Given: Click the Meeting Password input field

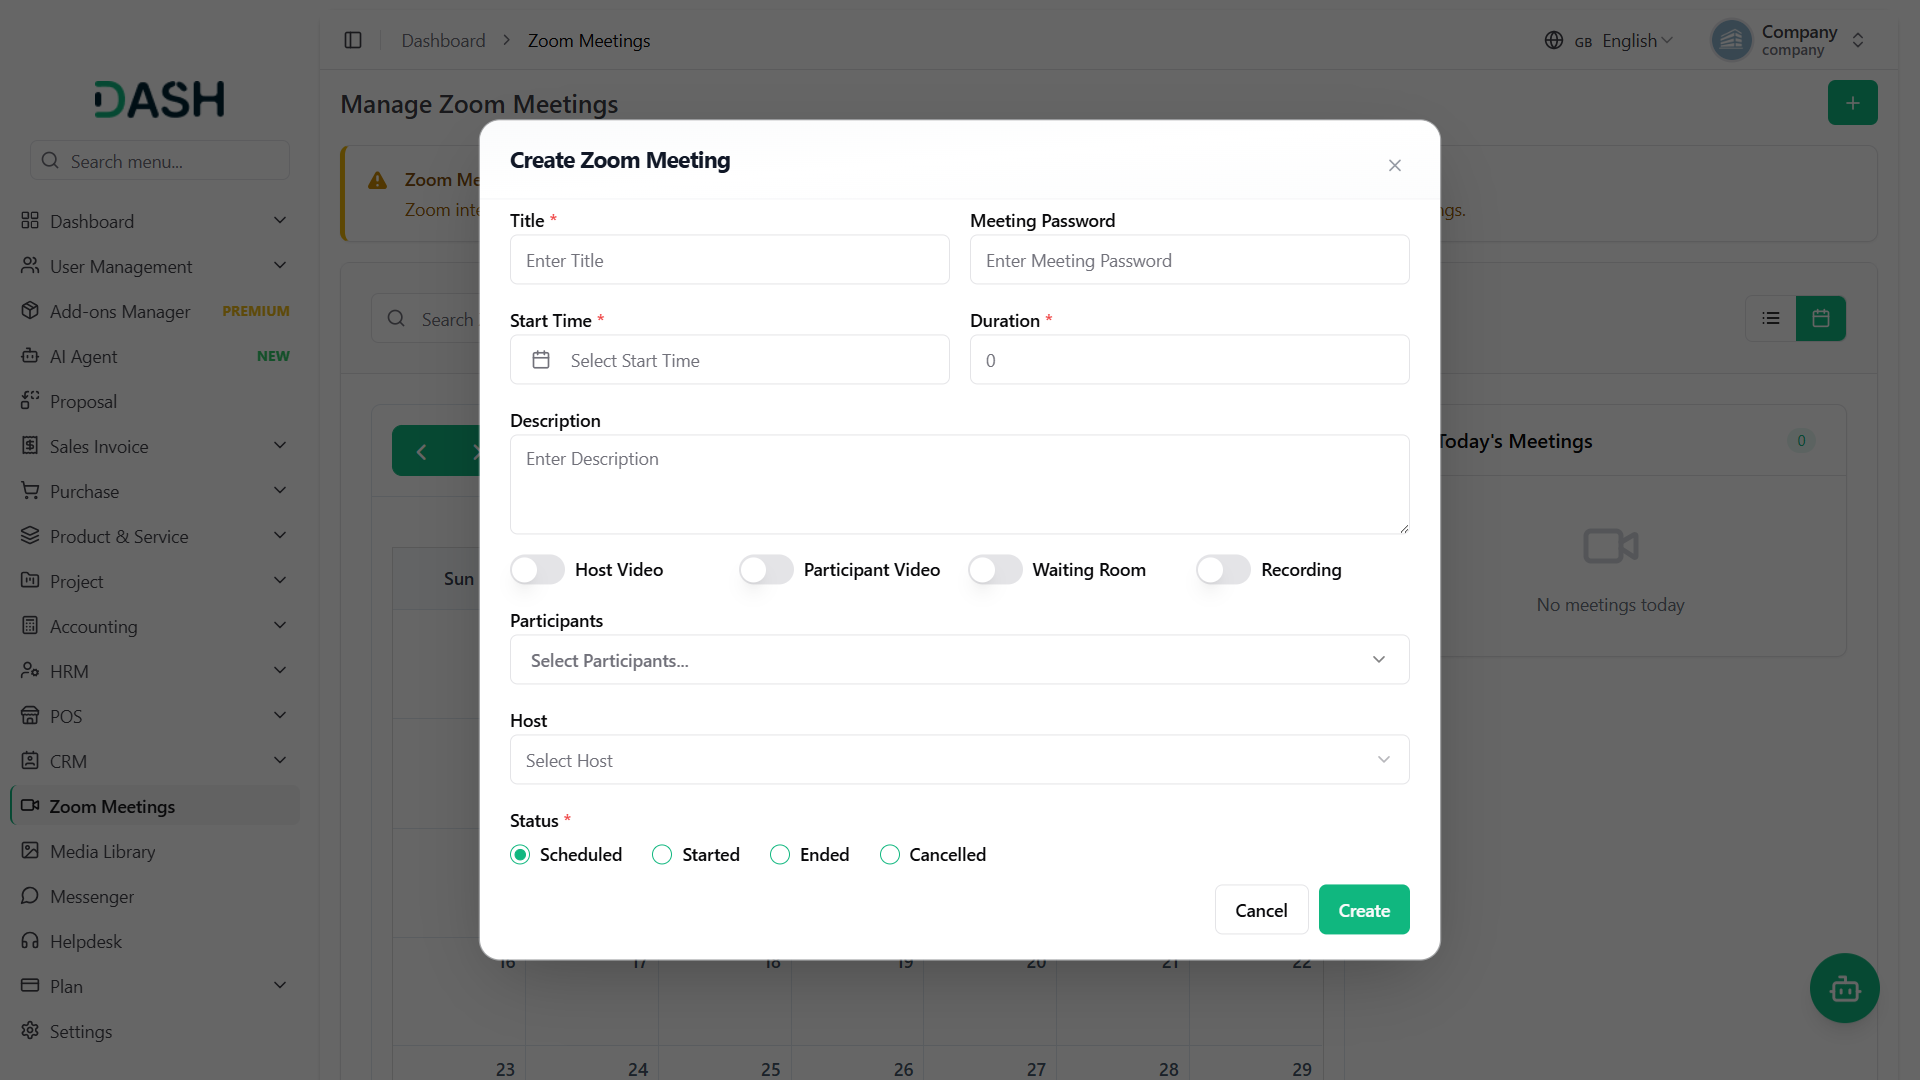Looking at the screenshot, I should pos(1190,260).
